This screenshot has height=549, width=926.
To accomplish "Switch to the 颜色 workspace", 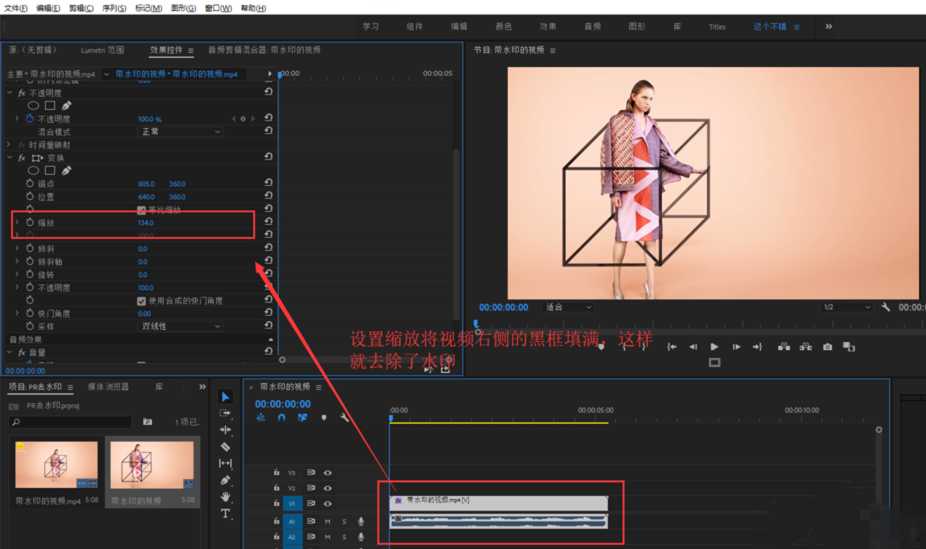I will tap(504, 27).
